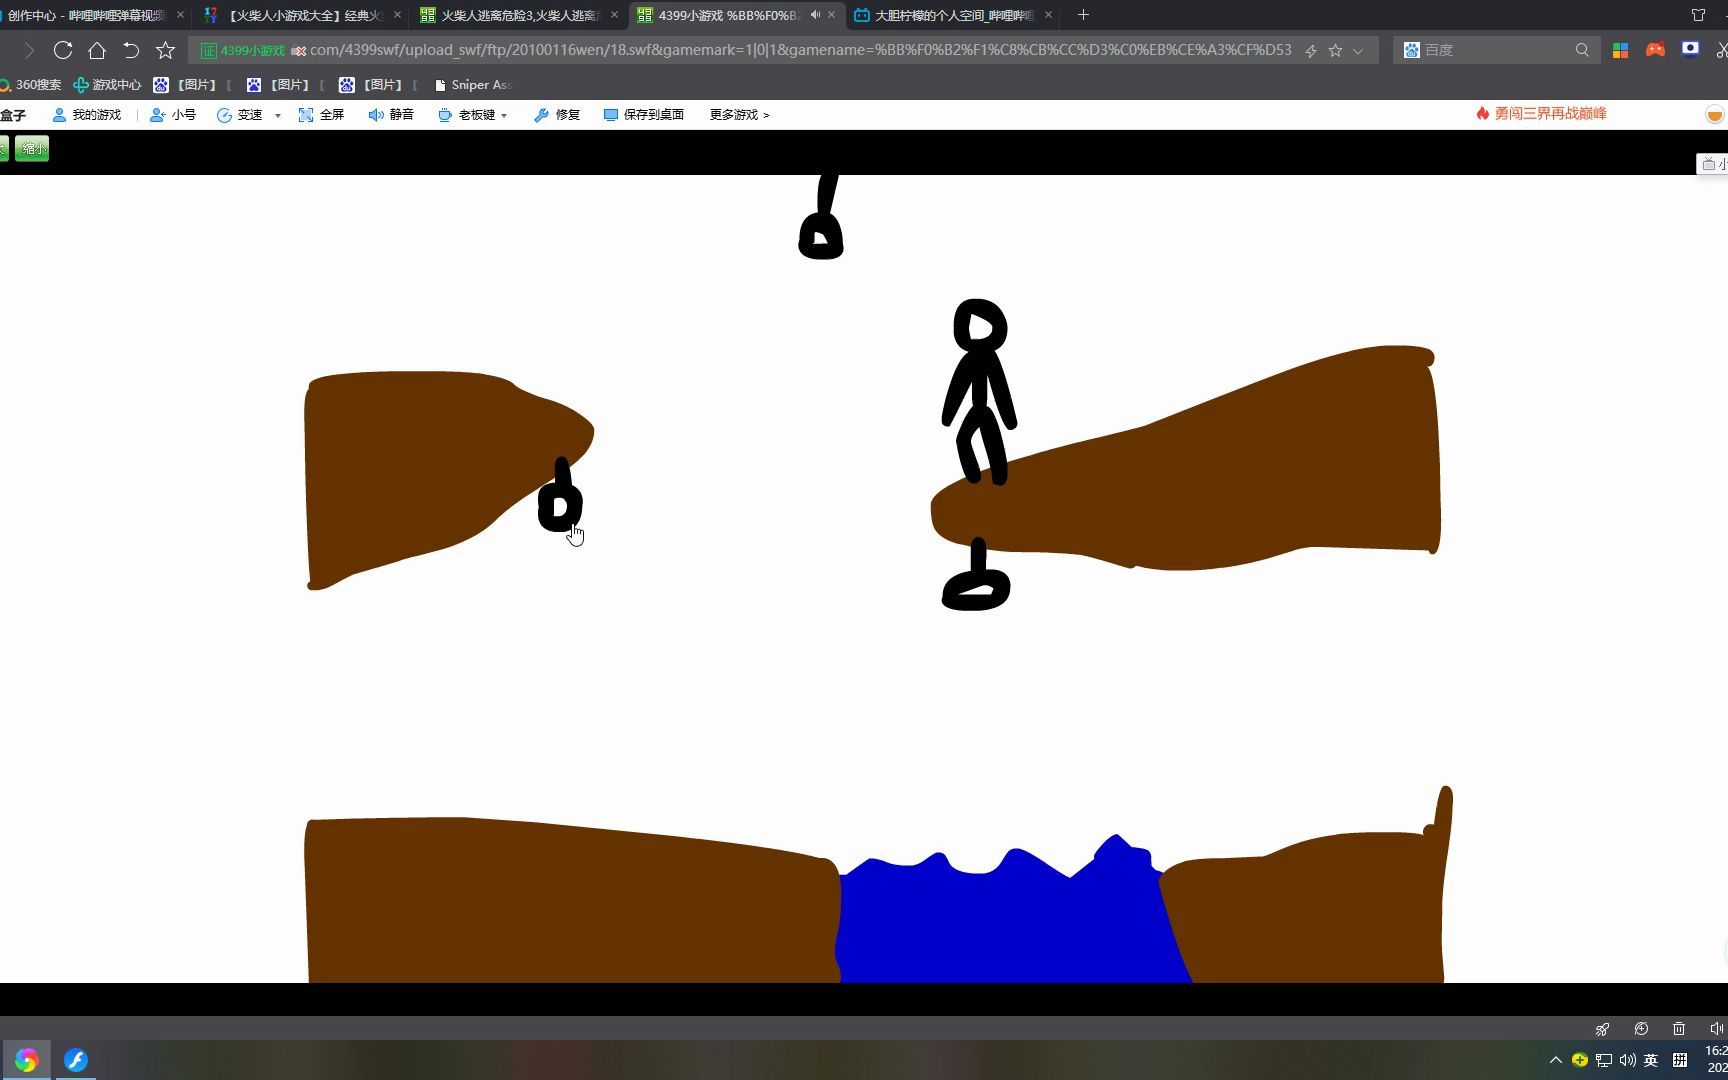The height and width of the screenshot is (1080, 1728).
Task: Expand the 老板键 boss key dropdown arrow
Action: (504, 116)
